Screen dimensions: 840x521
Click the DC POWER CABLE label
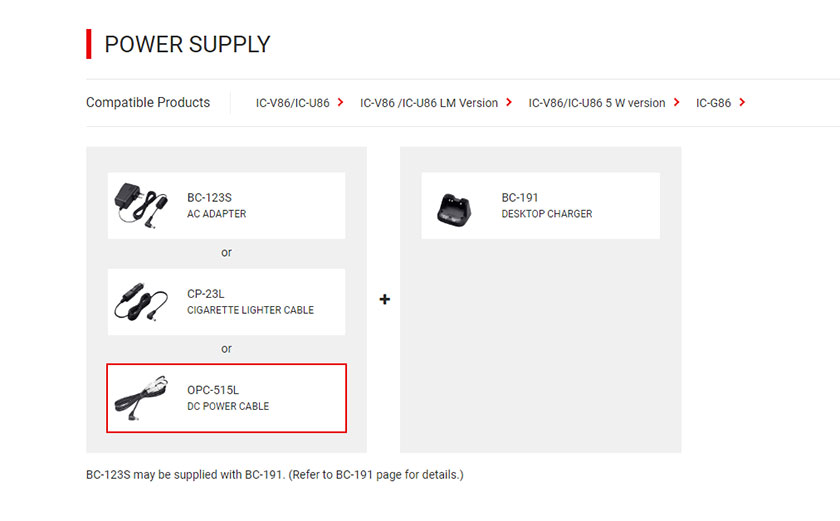(x=228, y=406)
